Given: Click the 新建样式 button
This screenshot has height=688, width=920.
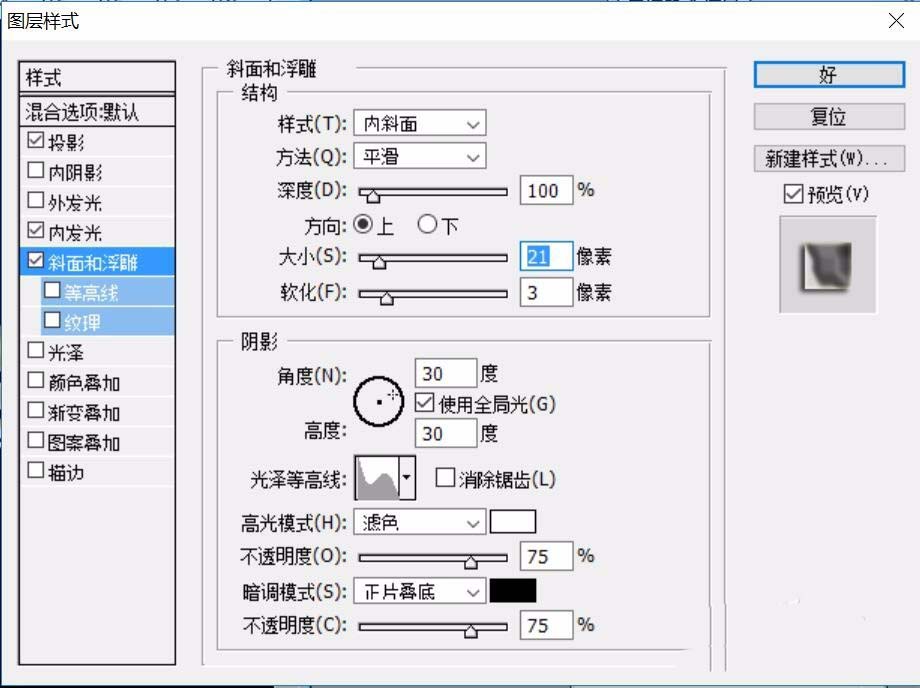Looking at the screenshot, I should [x=826, y=158].
